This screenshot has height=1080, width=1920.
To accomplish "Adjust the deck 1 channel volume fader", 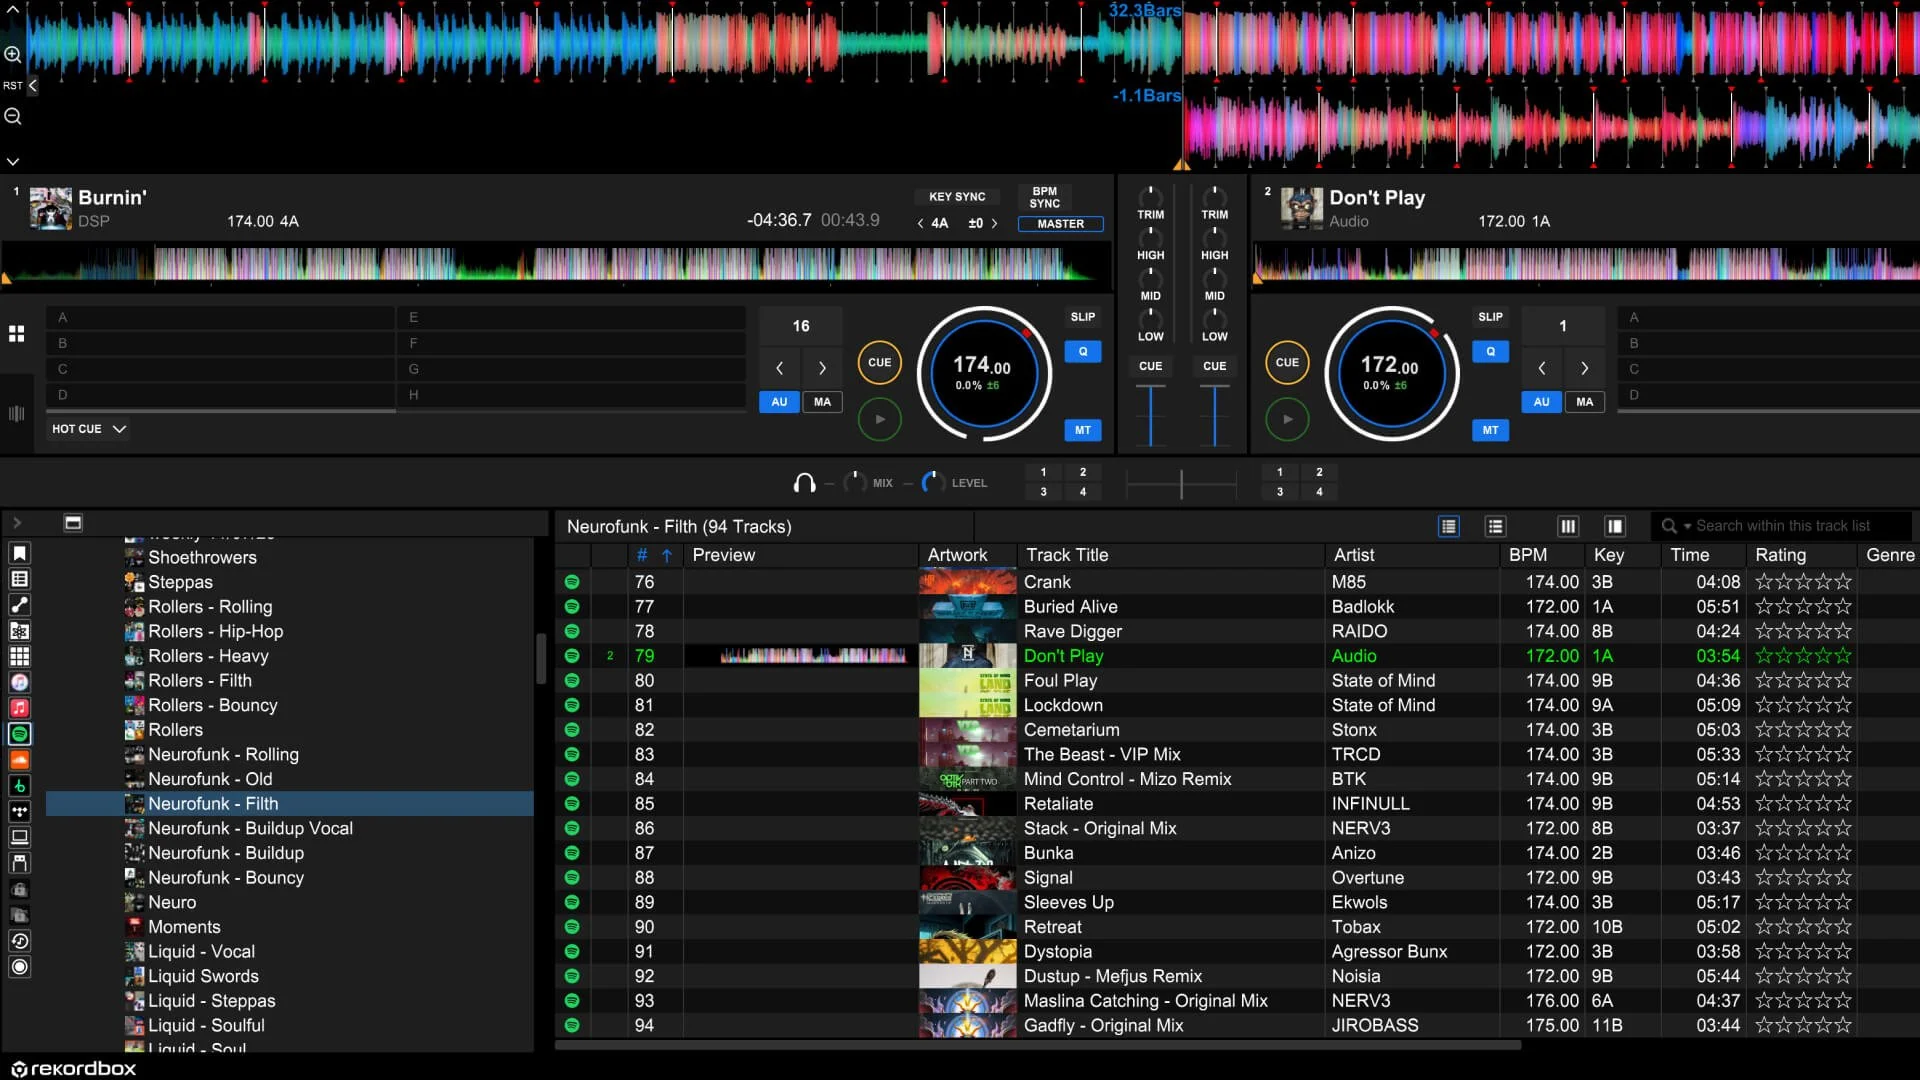I will click(1150, 415).
